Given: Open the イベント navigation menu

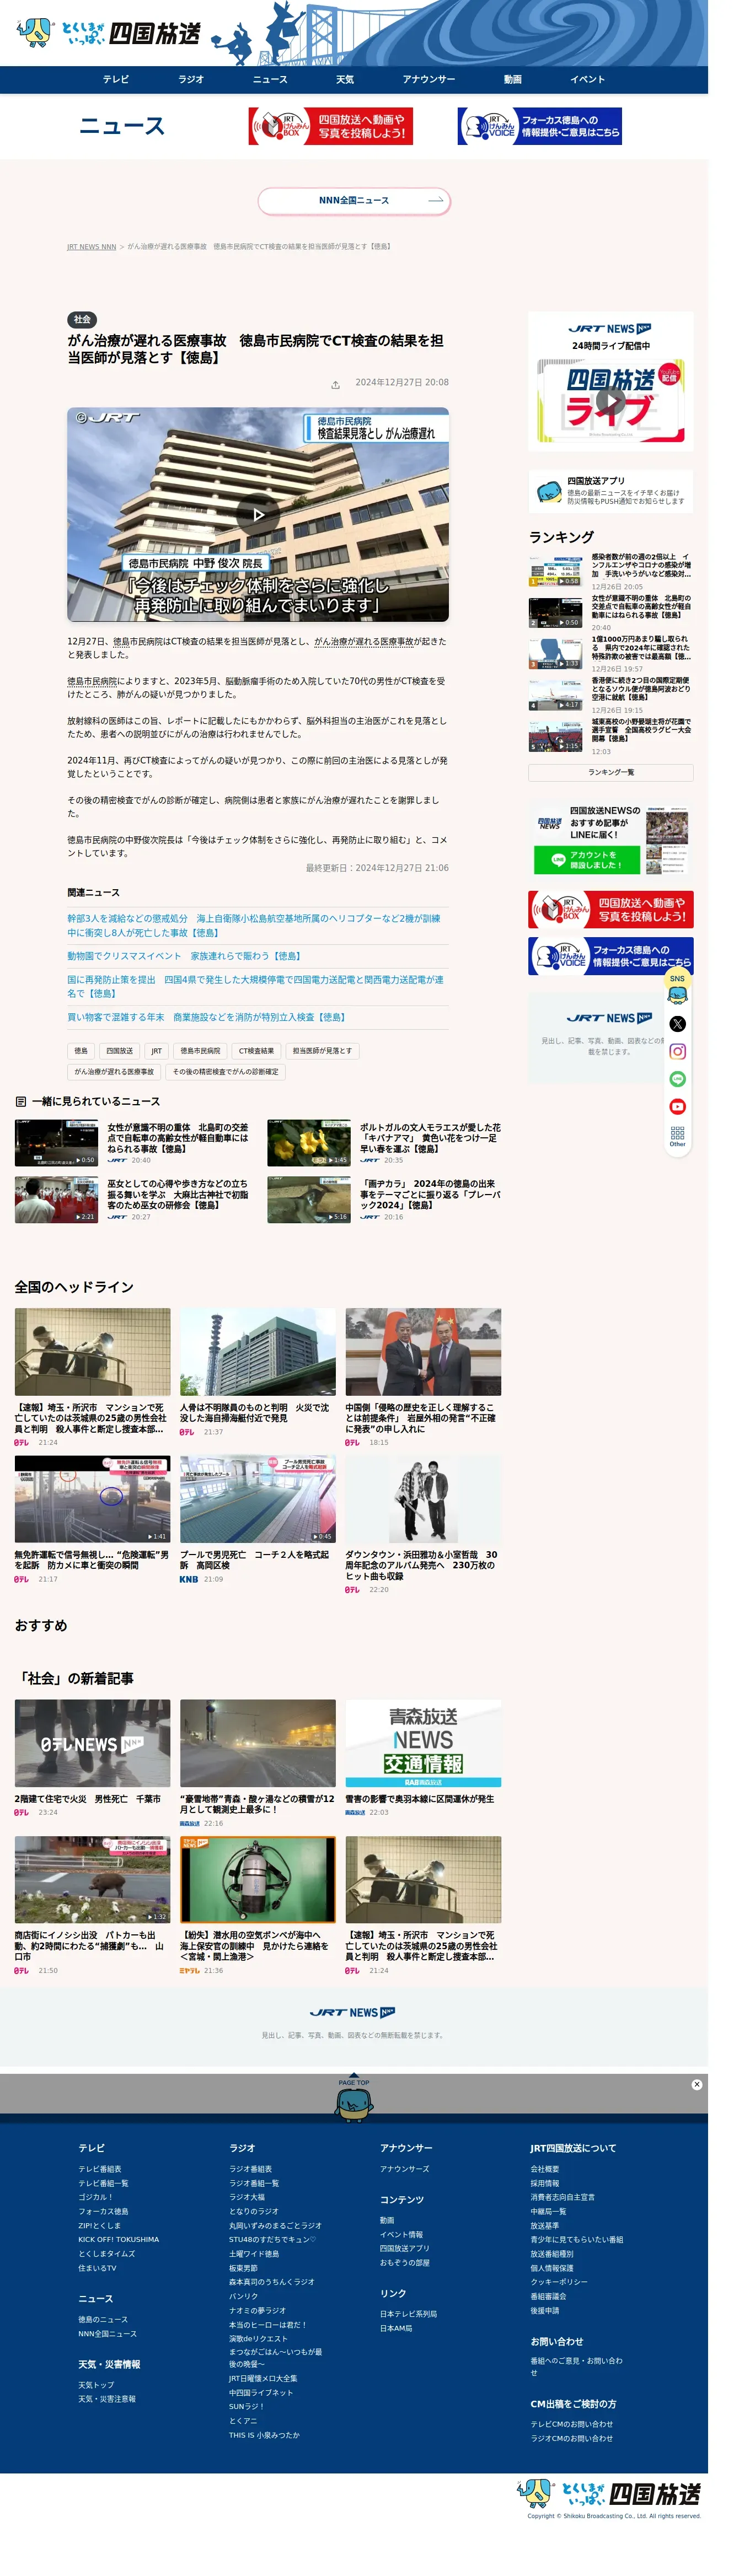Looking at the screenshot, I should (x=588, y=79).
